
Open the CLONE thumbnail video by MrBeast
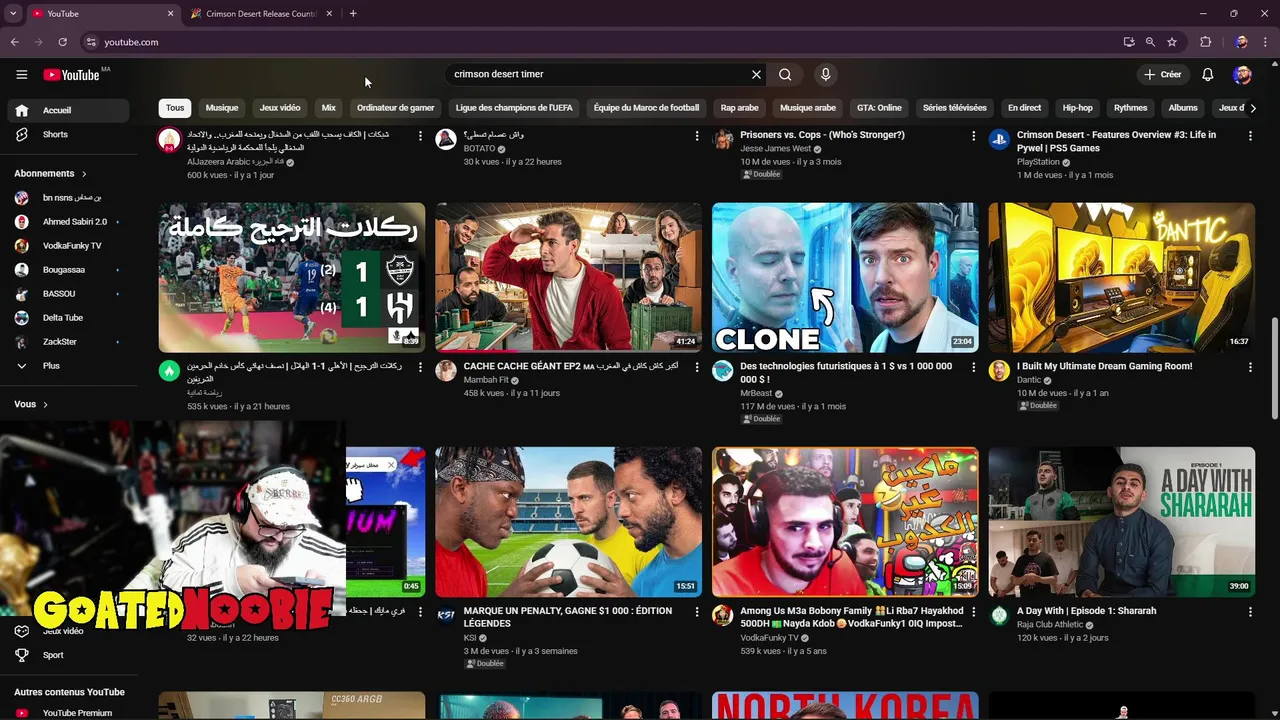[845, 277]
